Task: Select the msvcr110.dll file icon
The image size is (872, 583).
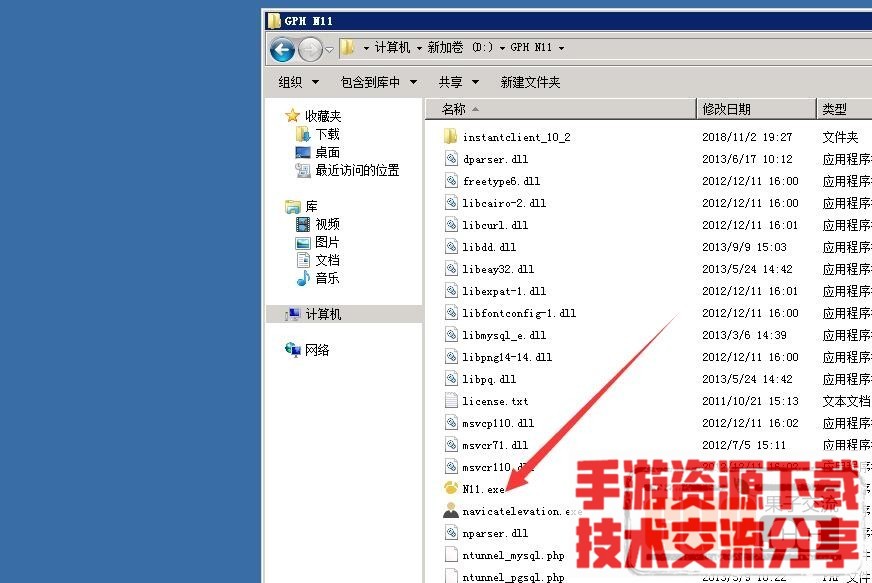Action: (x=451, y=467)
